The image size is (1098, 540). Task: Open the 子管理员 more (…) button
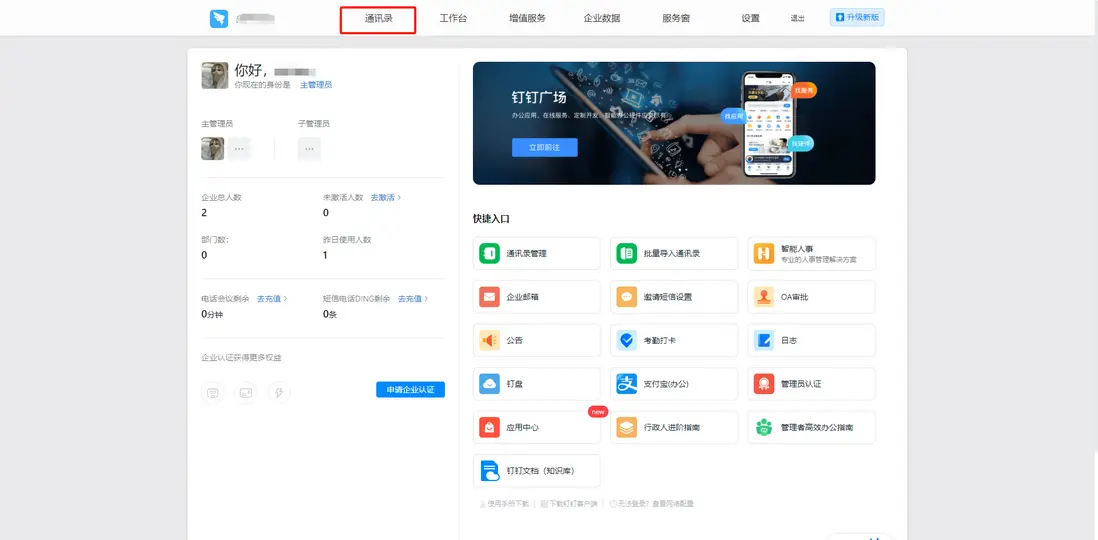(x=309, y=148)
